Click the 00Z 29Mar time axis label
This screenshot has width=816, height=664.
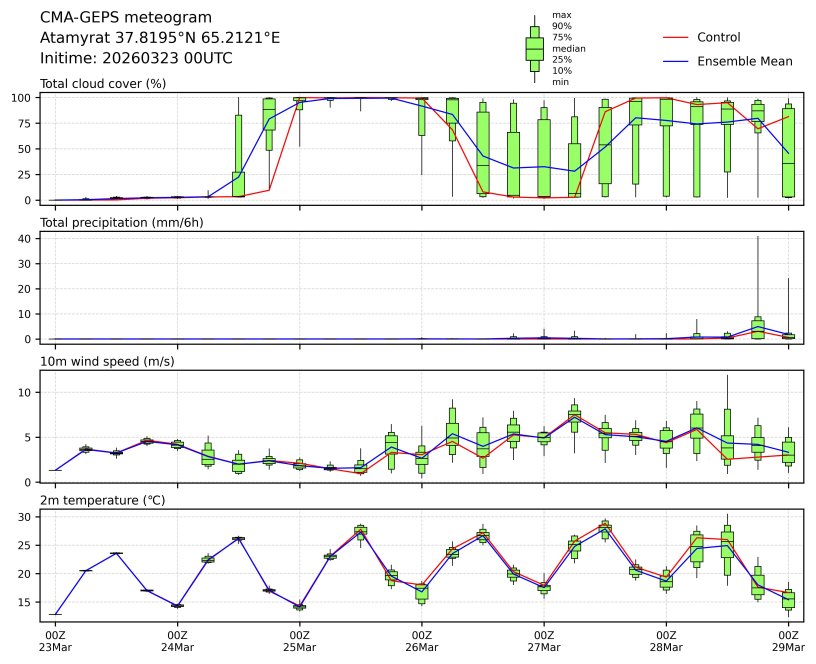(788, 641)
